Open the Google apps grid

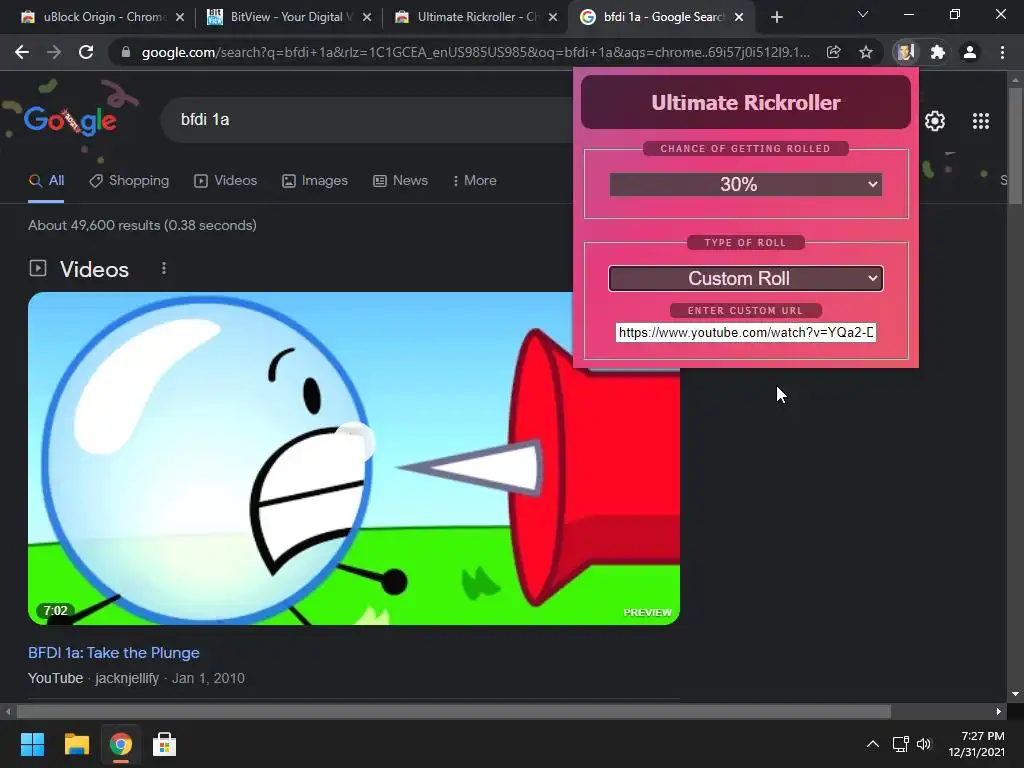tap(981, 121)
